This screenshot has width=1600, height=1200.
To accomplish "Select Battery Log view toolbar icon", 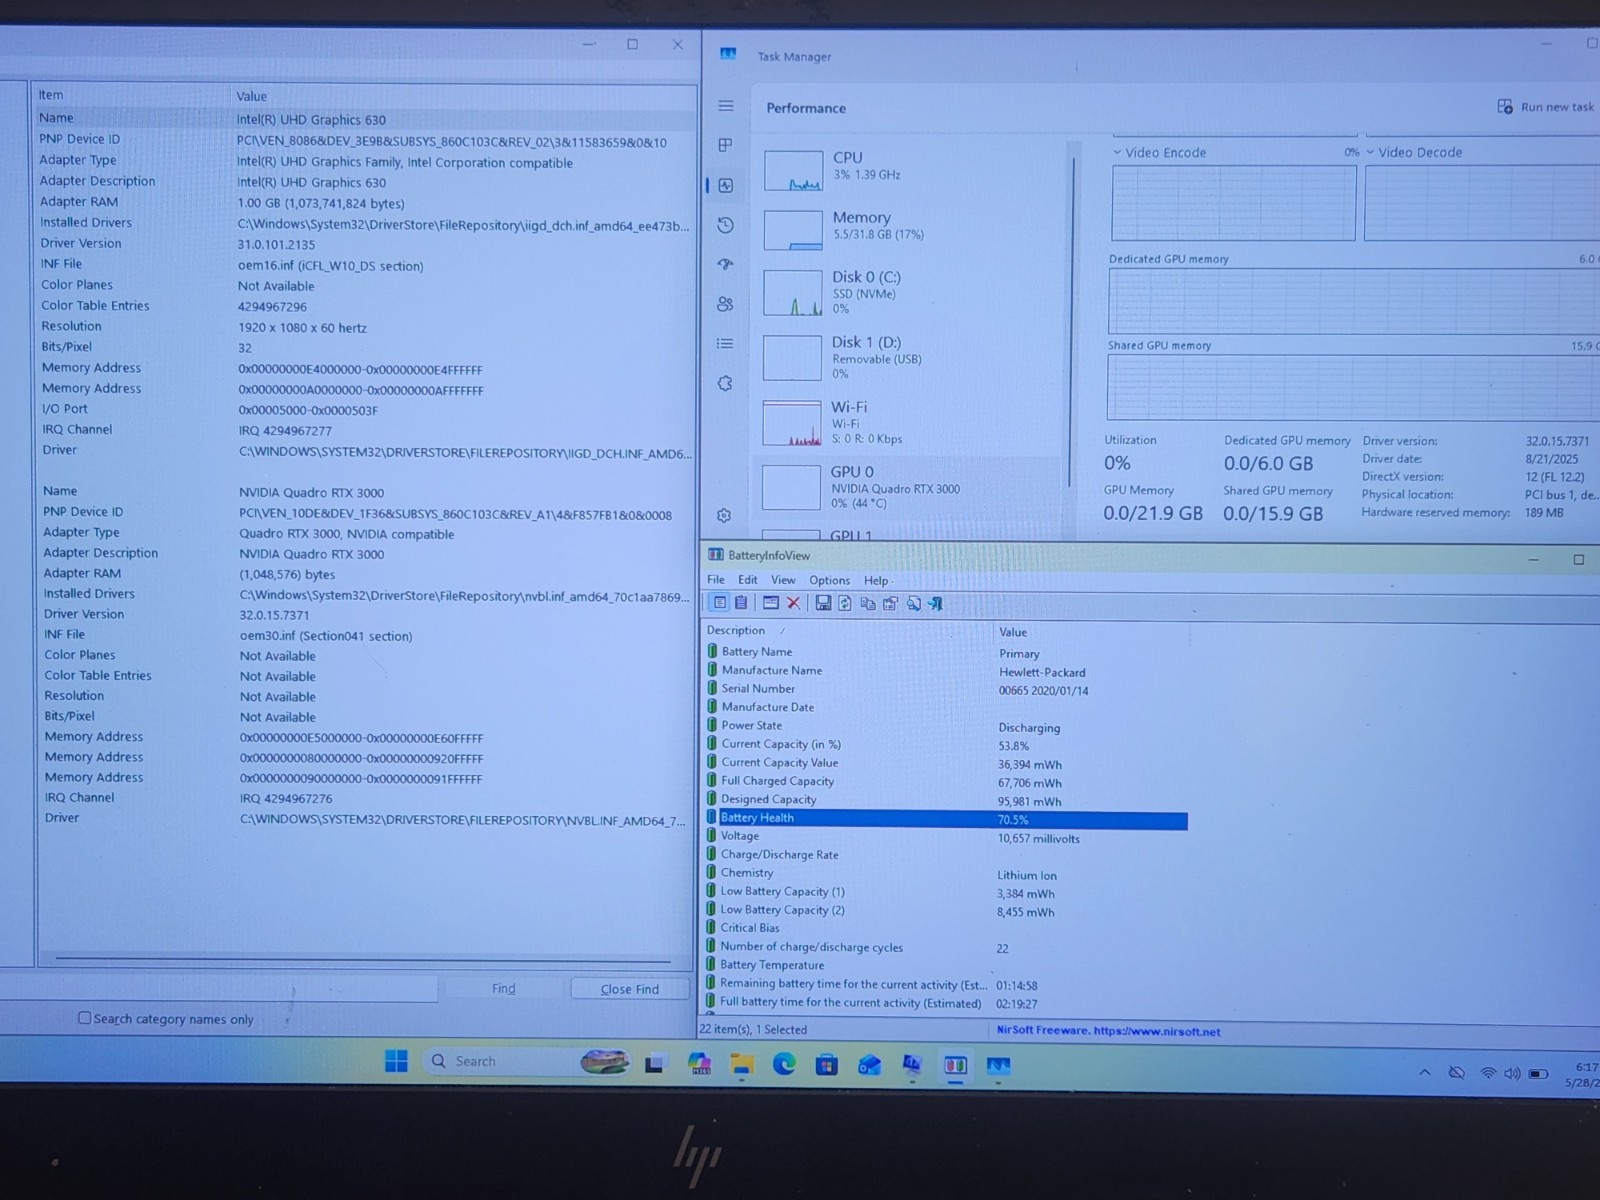I will (741, 603).
